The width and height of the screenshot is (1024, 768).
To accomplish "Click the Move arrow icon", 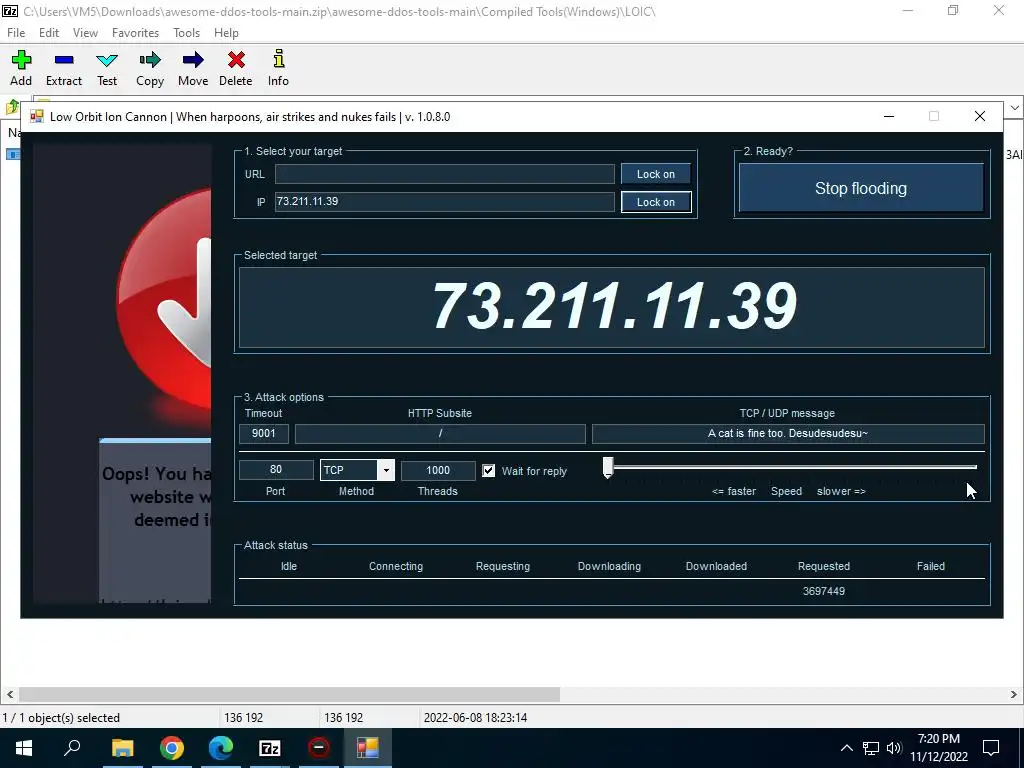I will click(193, 60).
